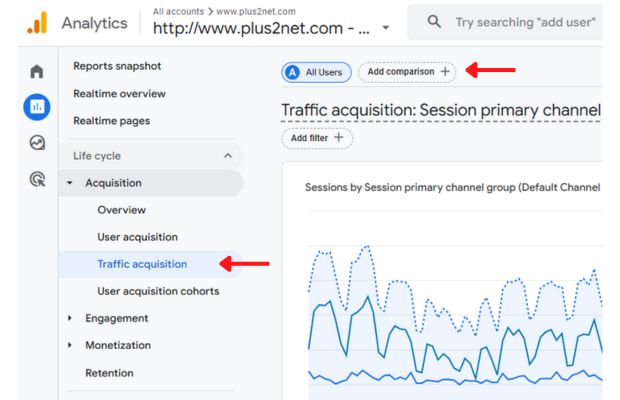
Task: Click the plus icon in Add comparison
Action: click(x=445, y=72)
